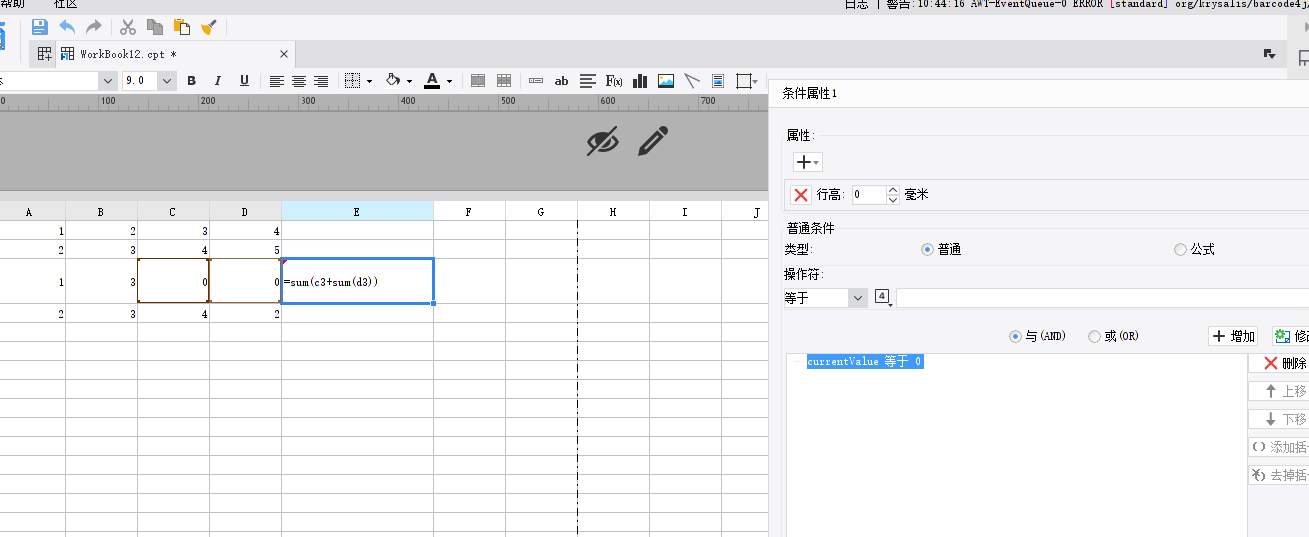Click the 下移 move down button

tap(1279, 419)
